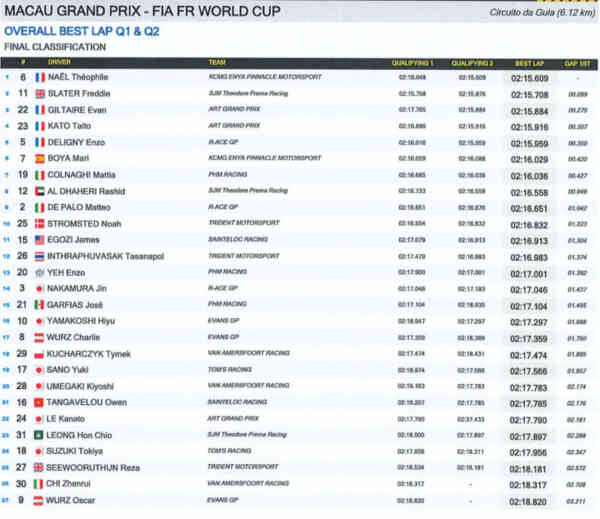Viewport: 600px width, 519px height.
Task: Click the UK flag next to SLATER Freddie
Action: [40, 93]
